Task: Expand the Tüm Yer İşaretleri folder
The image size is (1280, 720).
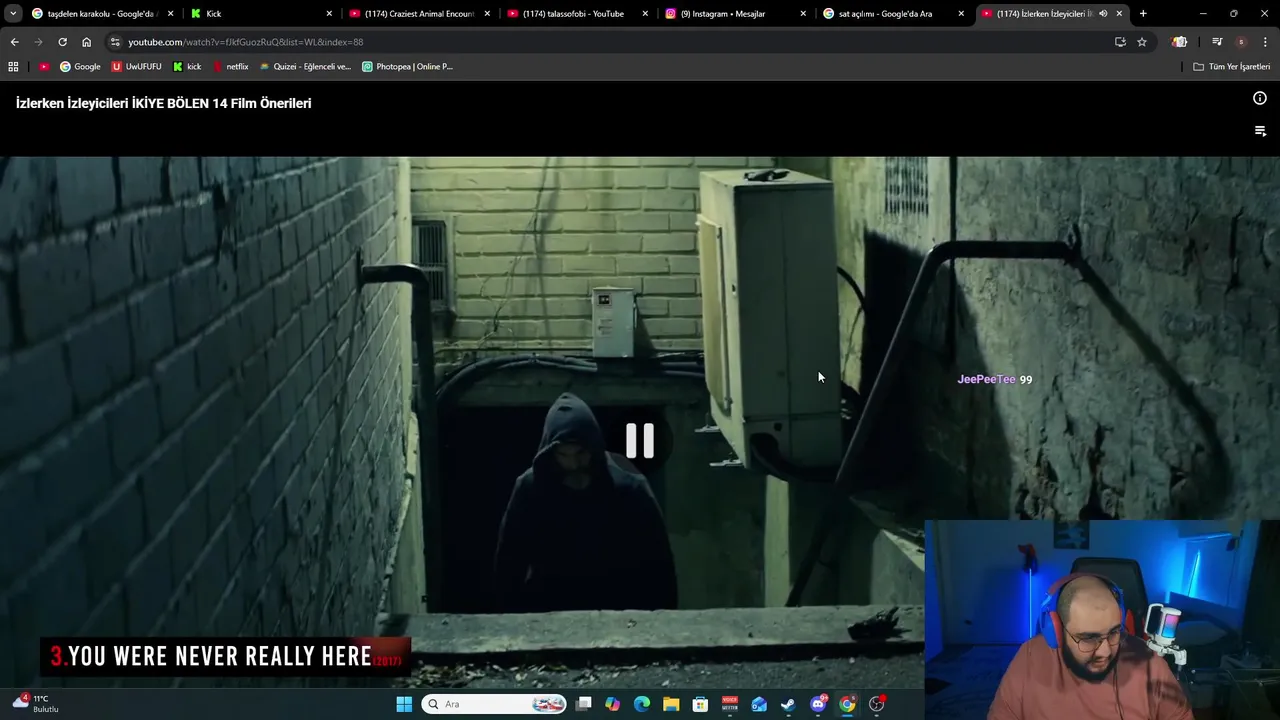Action: (x=1232, y=67)
